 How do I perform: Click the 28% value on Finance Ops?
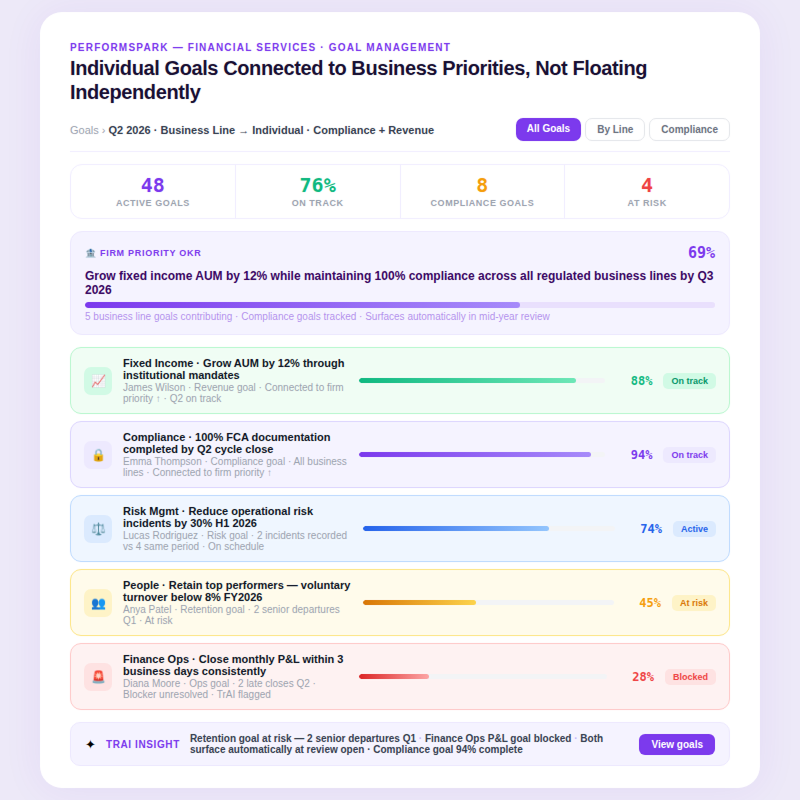(x=643, y=677)
